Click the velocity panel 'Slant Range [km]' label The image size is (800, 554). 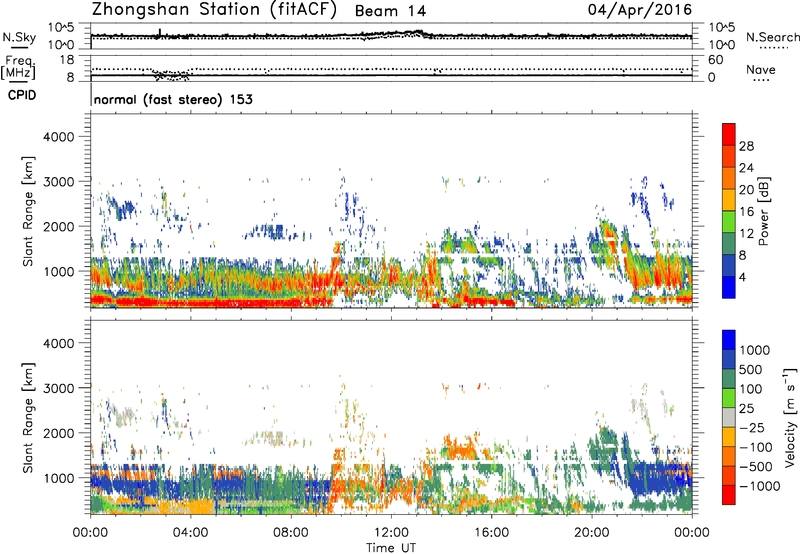(x=28, y=418)
